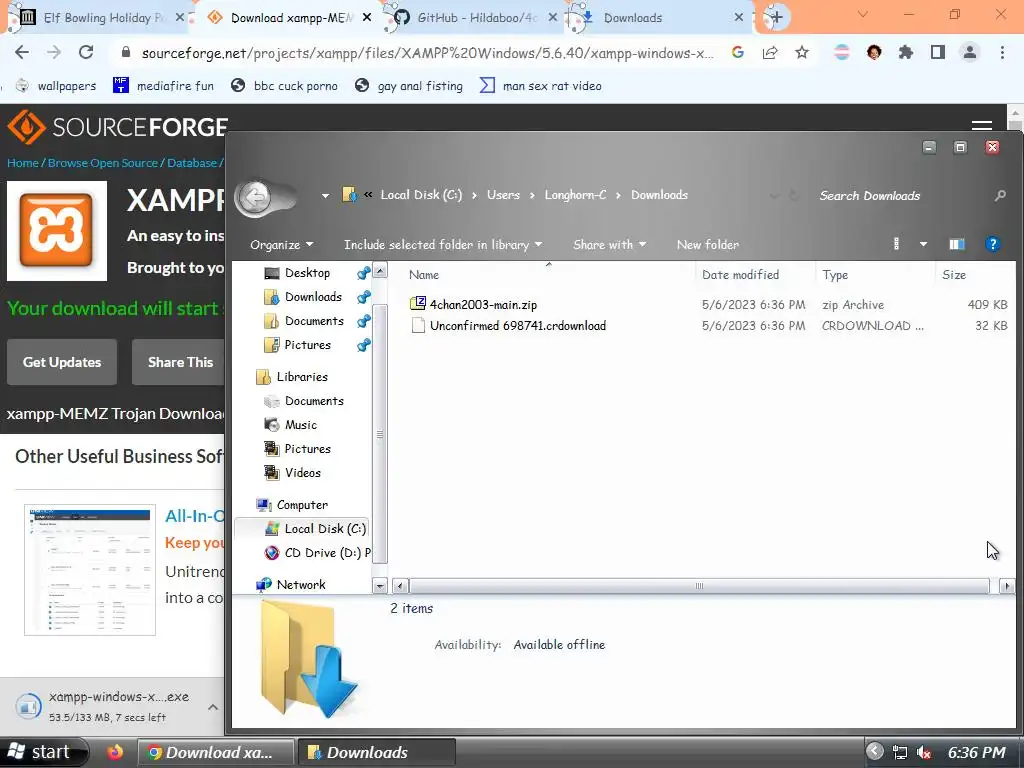Open the Windows start button
The width and height of the screenshot is (1024, 768).
42,752
